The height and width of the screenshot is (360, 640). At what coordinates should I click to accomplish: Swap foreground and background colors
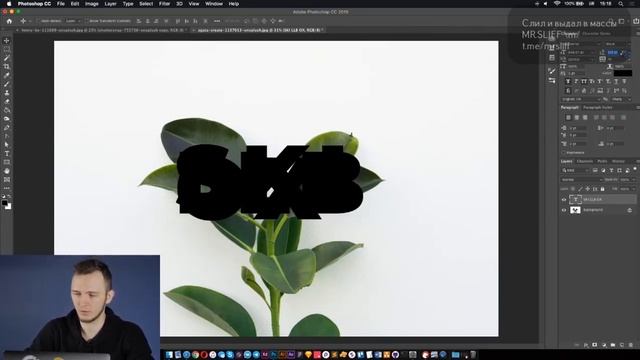9,197
